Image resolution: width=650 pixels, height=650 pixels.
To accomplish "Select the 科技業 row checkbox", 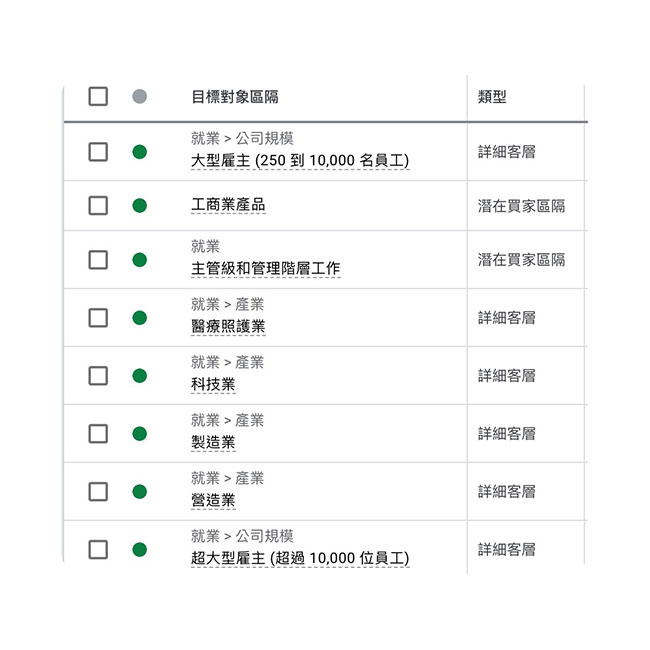I will pos(98,376).
